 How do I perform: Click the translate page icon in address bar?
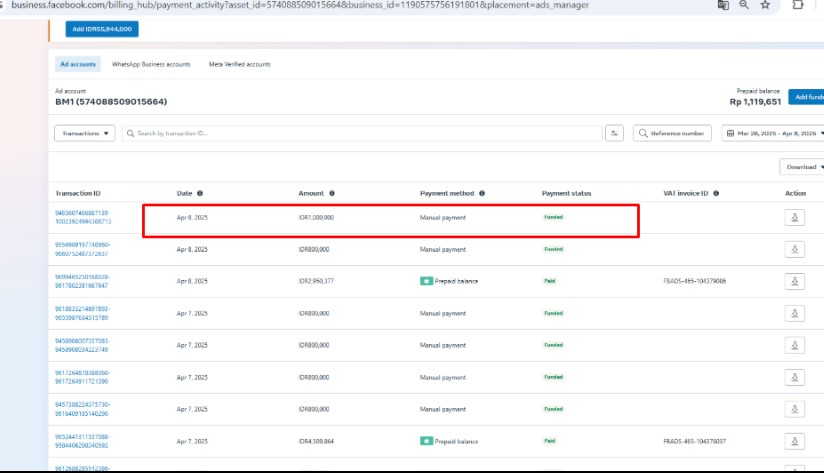723,5
